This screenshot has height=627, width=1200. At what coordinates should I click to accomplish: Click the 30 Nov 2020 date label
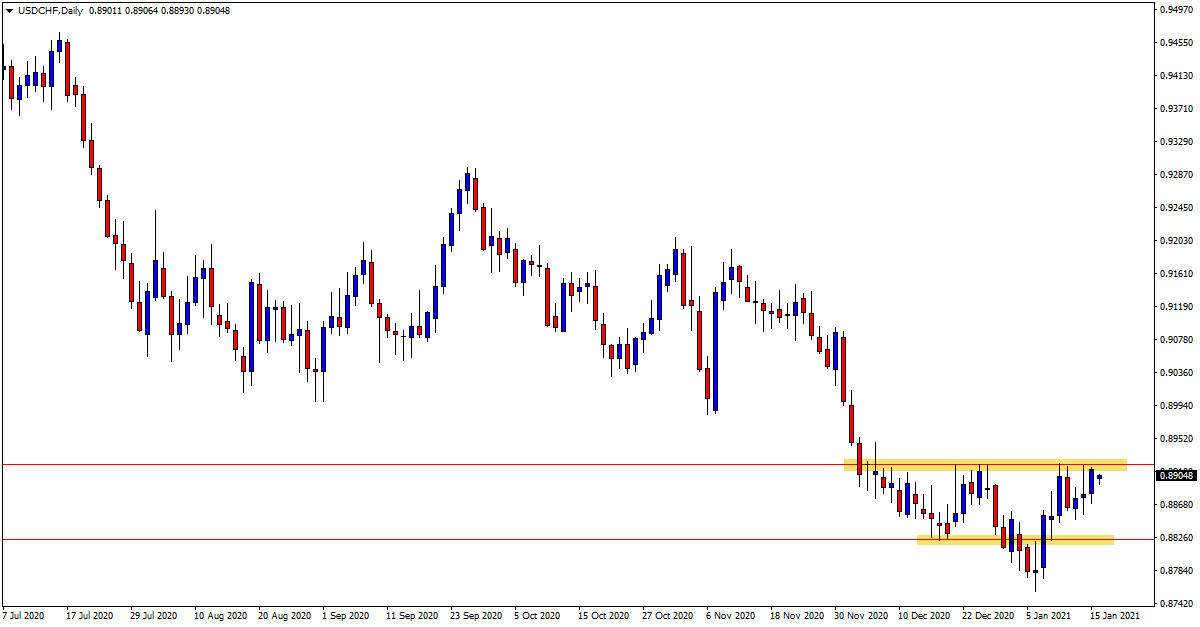click(860, 617)
